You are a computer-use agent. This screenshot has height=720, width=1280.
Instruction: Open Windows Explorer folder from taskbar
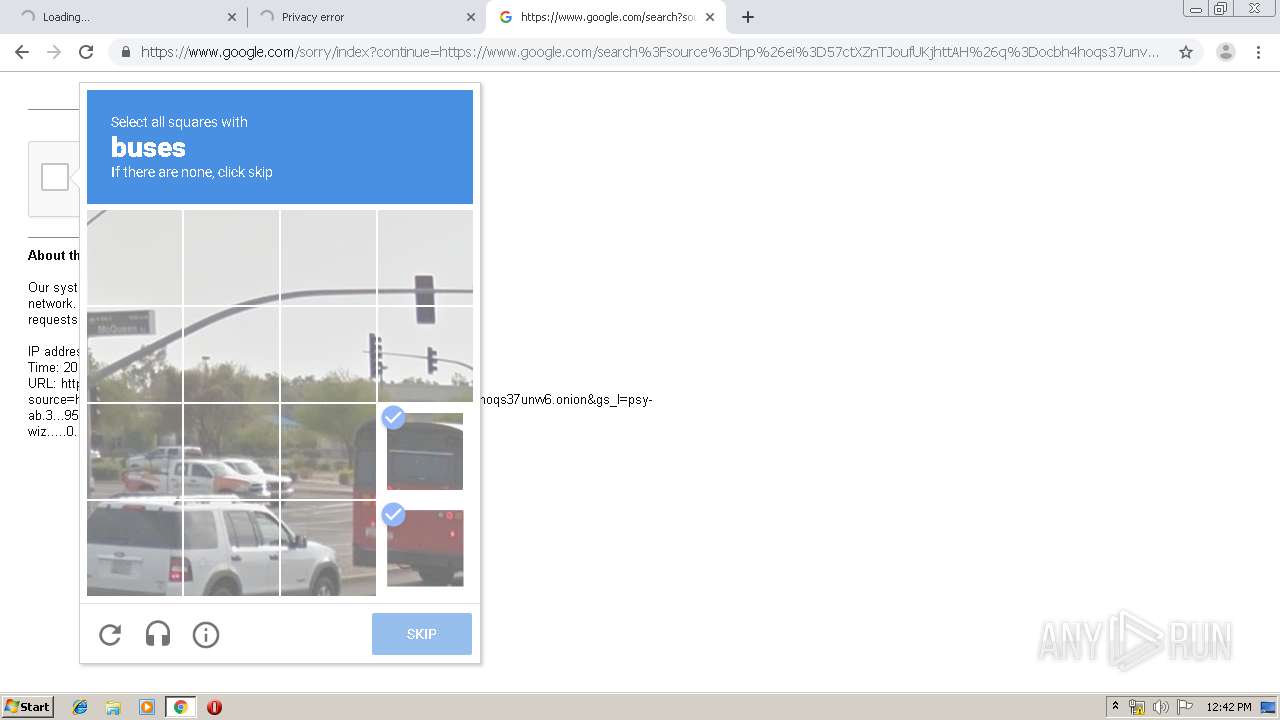(113, 707)
